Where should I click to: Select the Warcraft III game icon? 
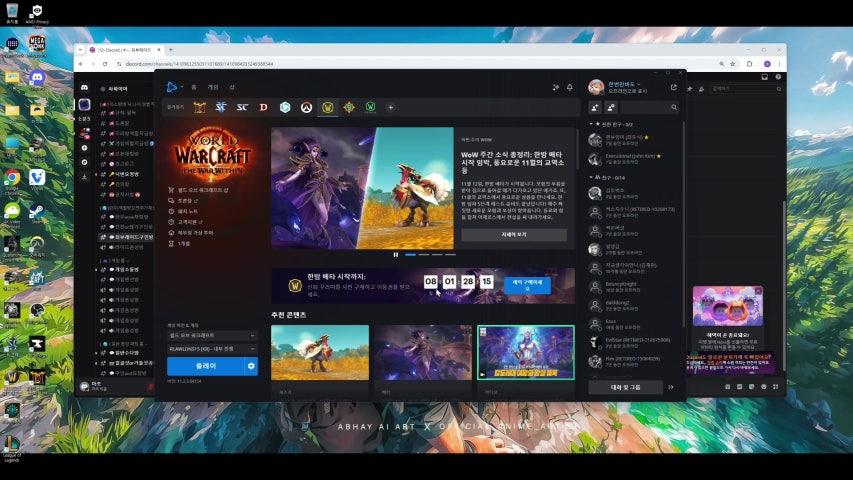click(x=199, y=107)
